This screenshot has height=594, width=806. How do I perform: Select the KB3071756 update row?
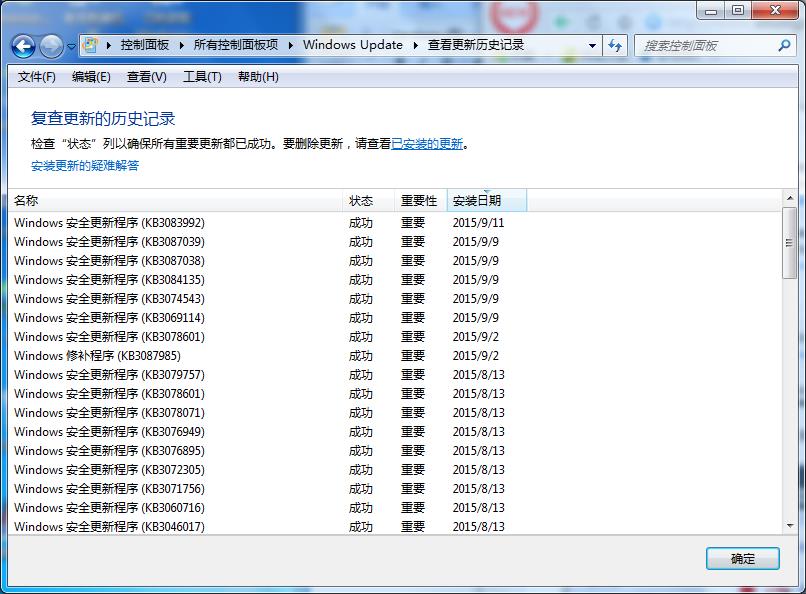394,489
